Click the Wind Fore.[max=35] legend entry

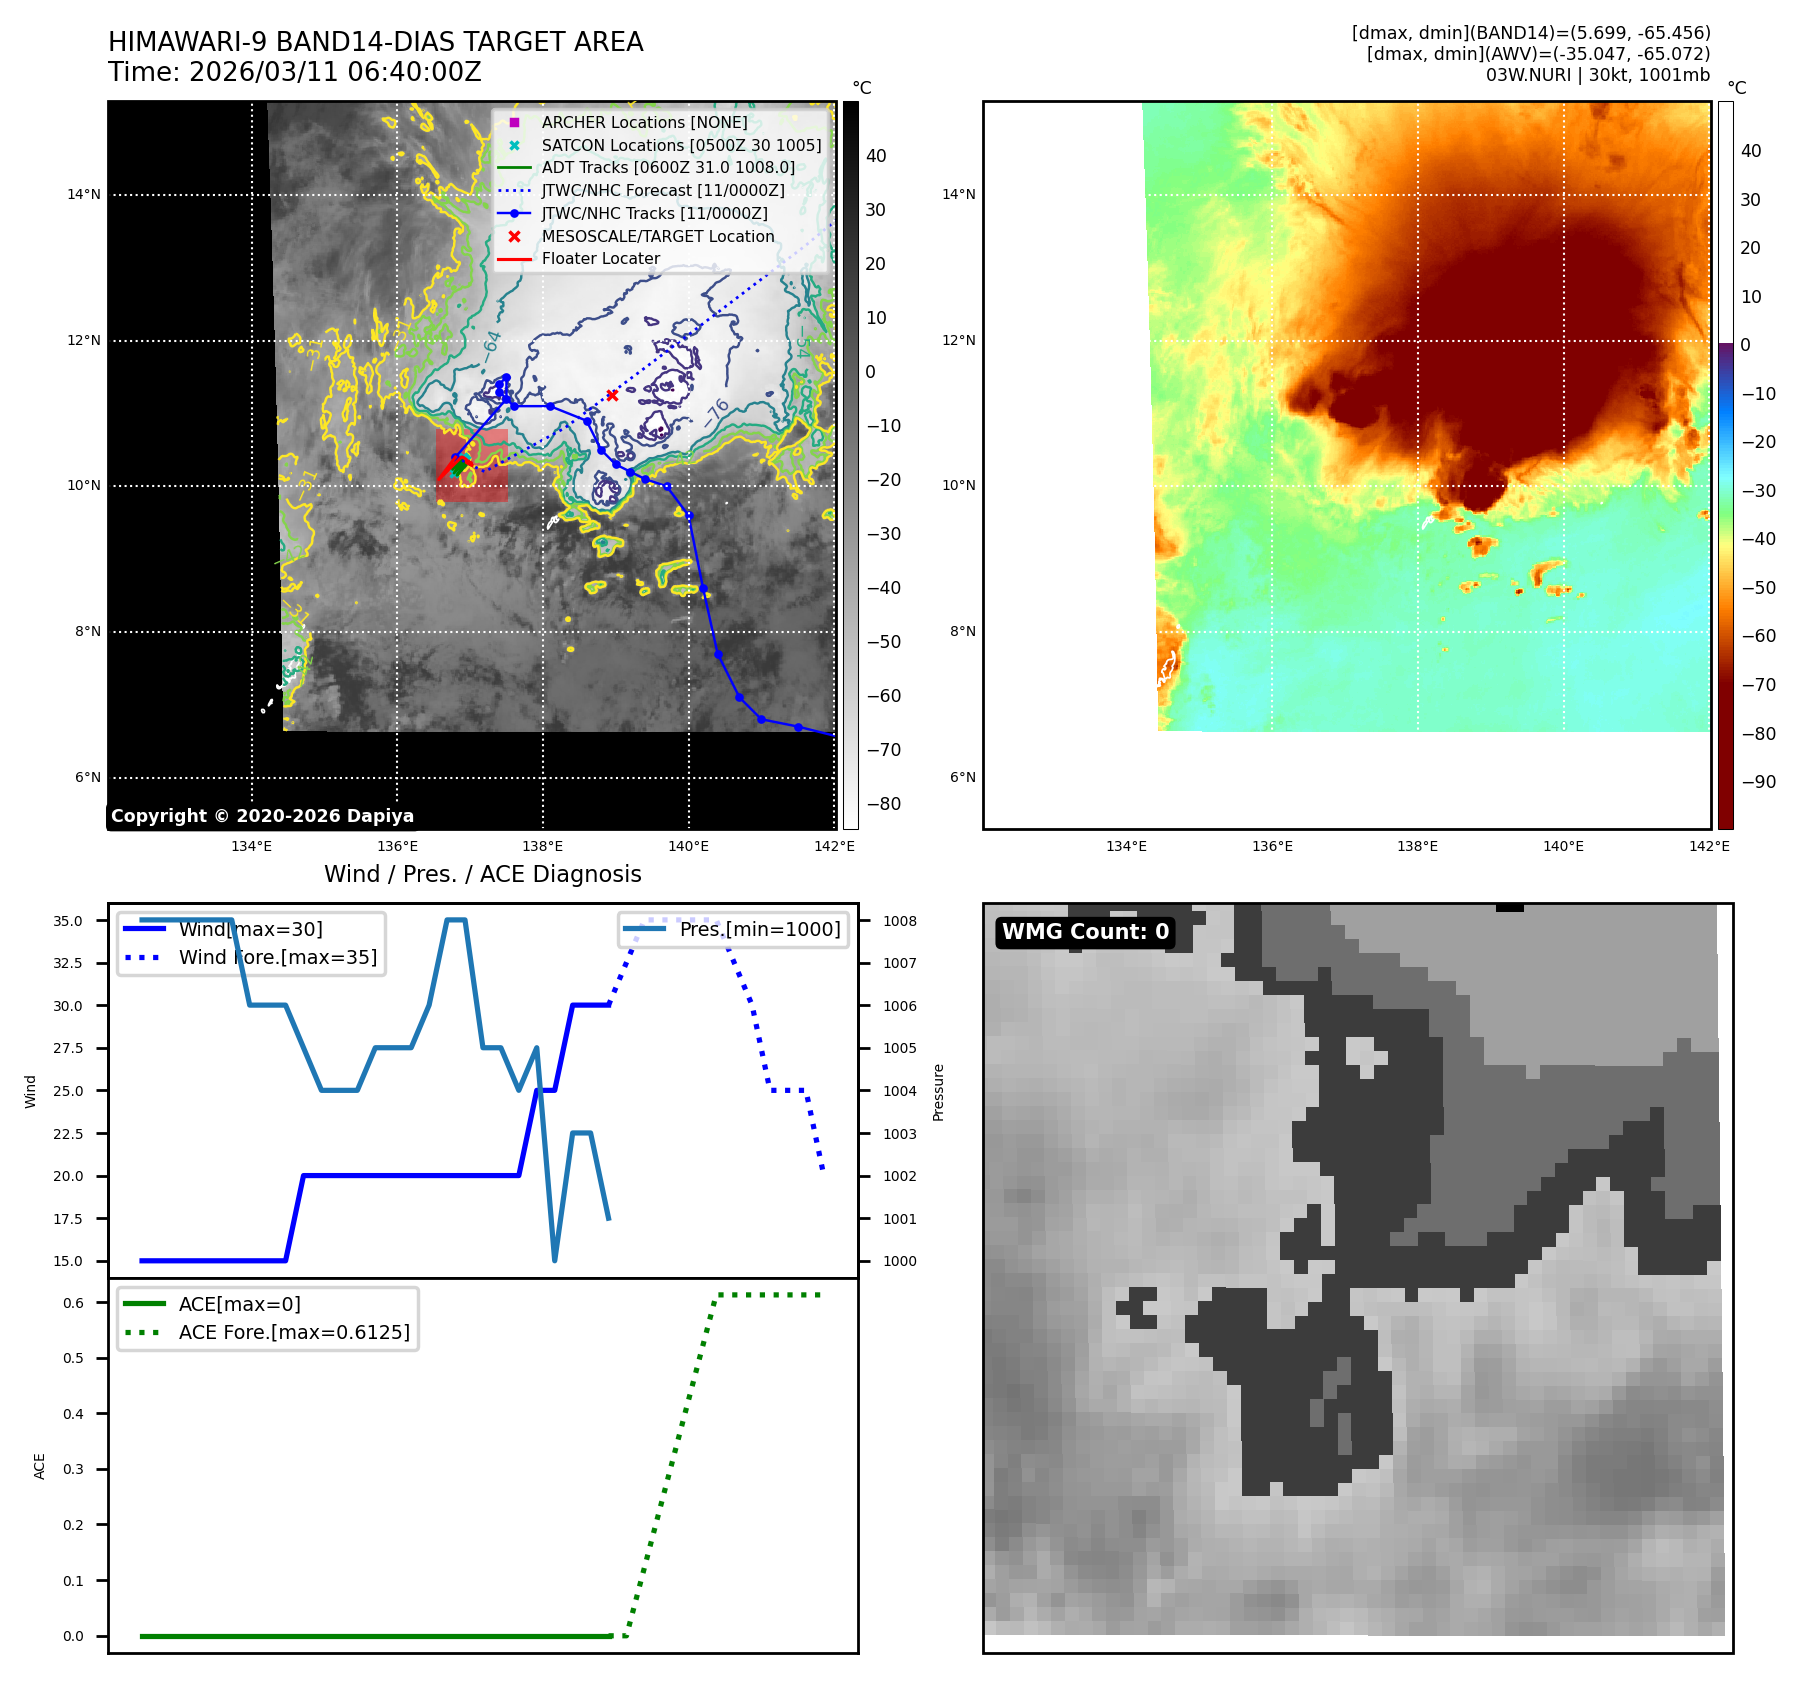(x=277, y=957)
